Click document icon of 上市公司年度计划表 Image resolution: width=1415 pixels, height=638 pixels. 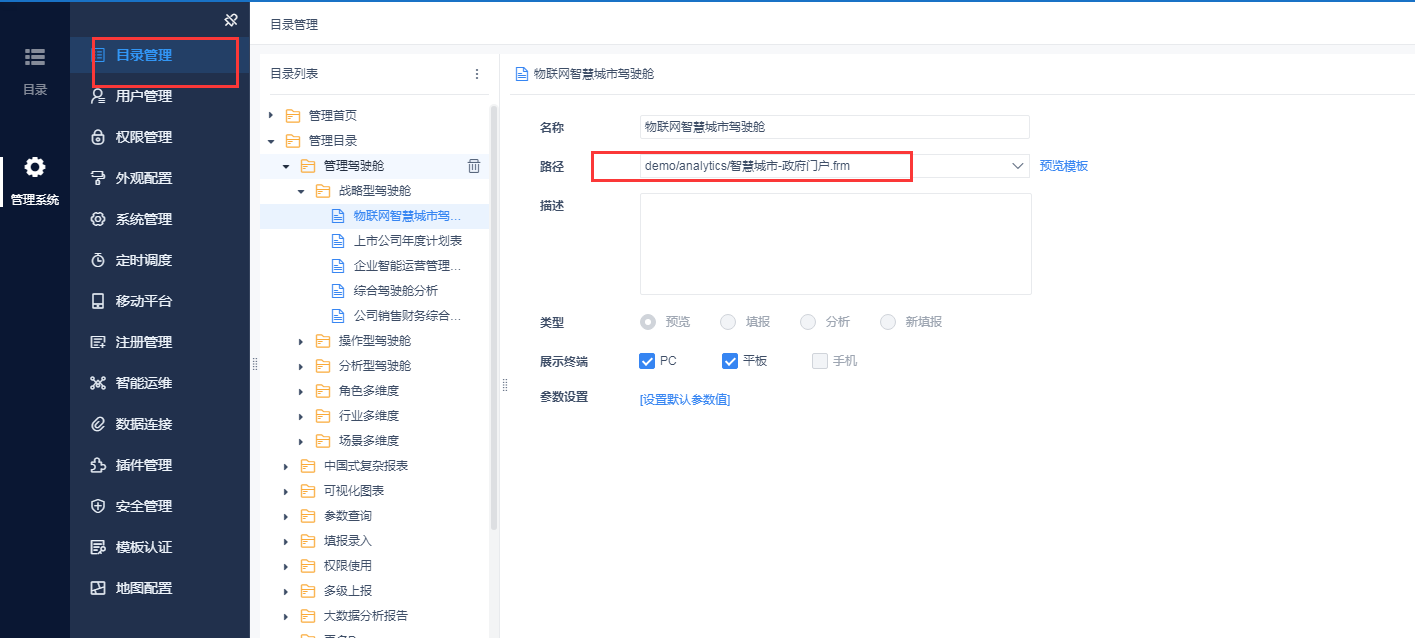coord(338,241)
